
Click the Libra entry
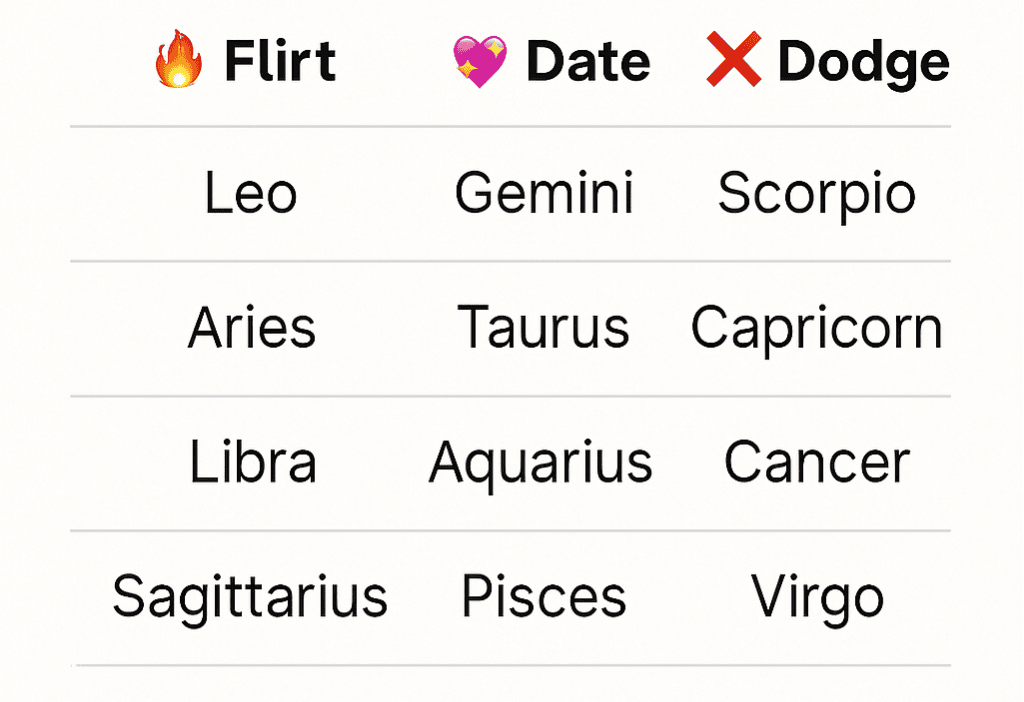click(x=253, y=462)
